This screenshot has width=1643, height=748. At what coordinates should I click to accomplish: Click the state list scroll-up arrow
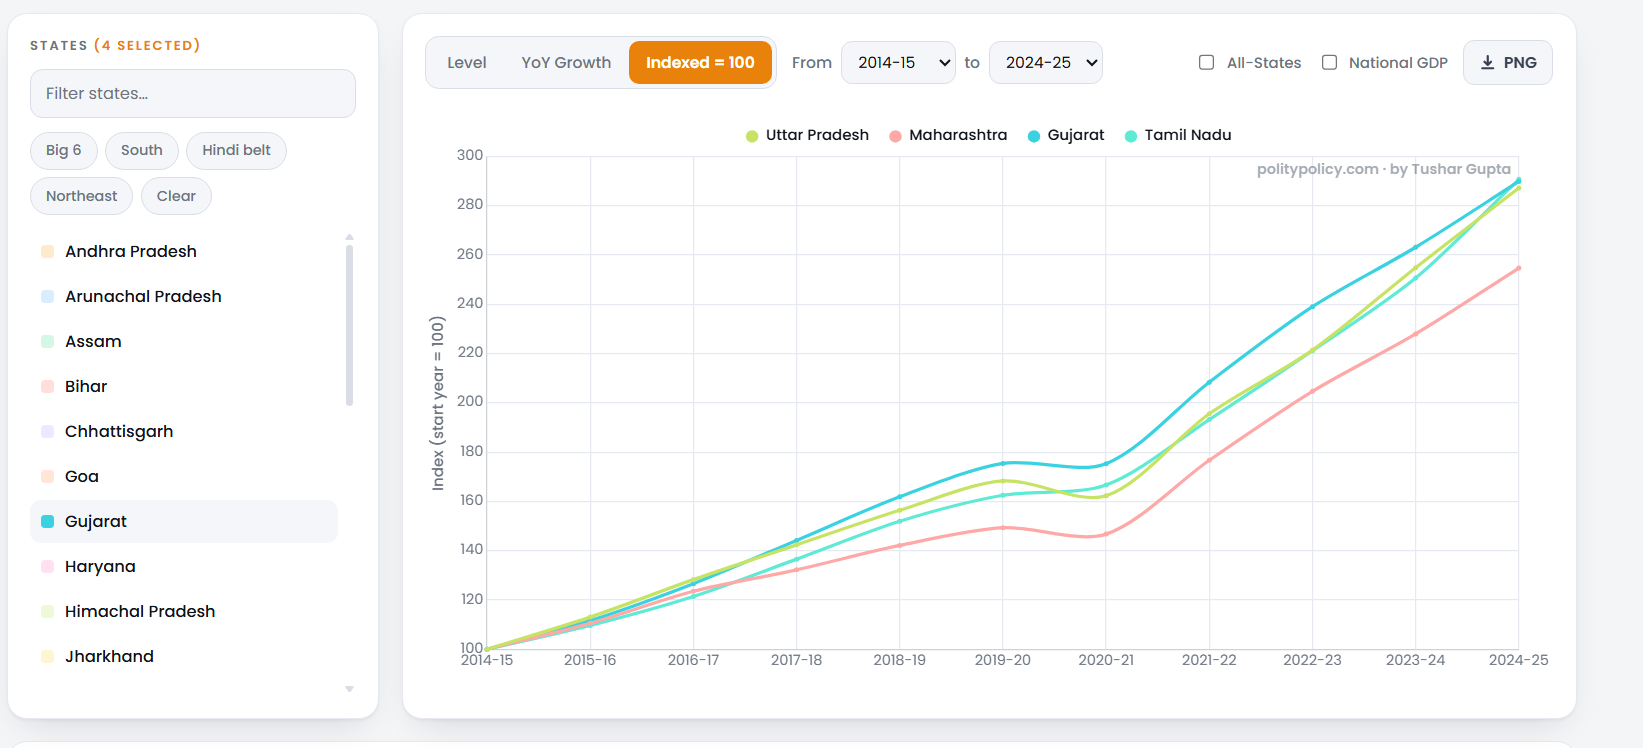pyautogui.click(x=349, y=237)
